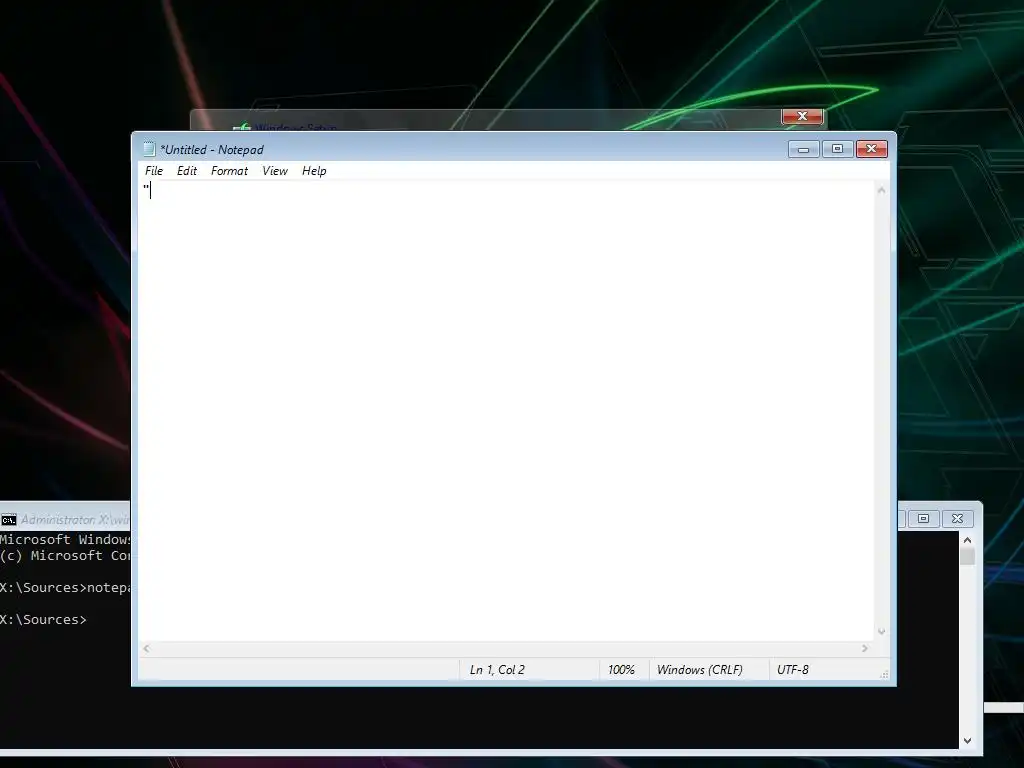
Task: Close the Untitled Notepad window
Action: pyautogui.click(x=871, y=150)
